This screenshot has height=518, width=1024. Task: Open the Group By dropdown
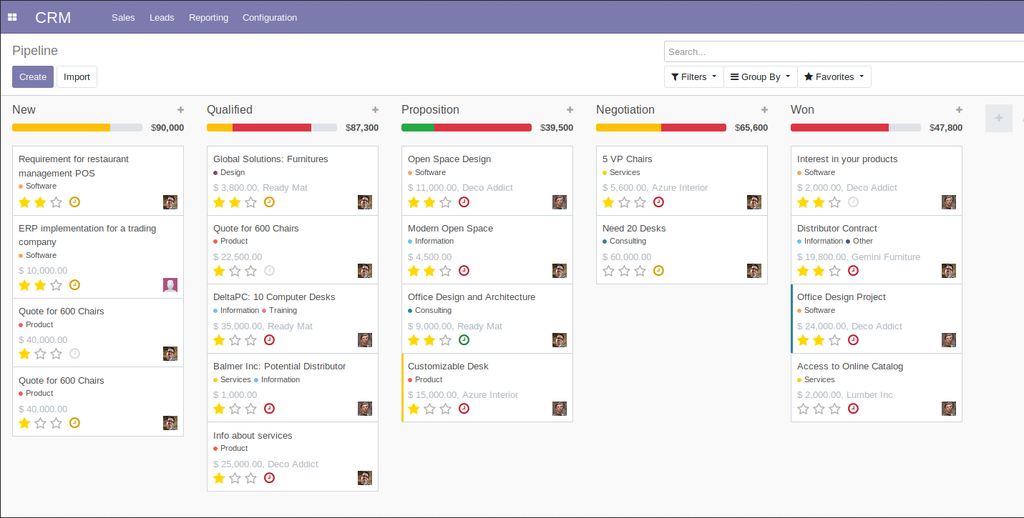coord(760,77)
